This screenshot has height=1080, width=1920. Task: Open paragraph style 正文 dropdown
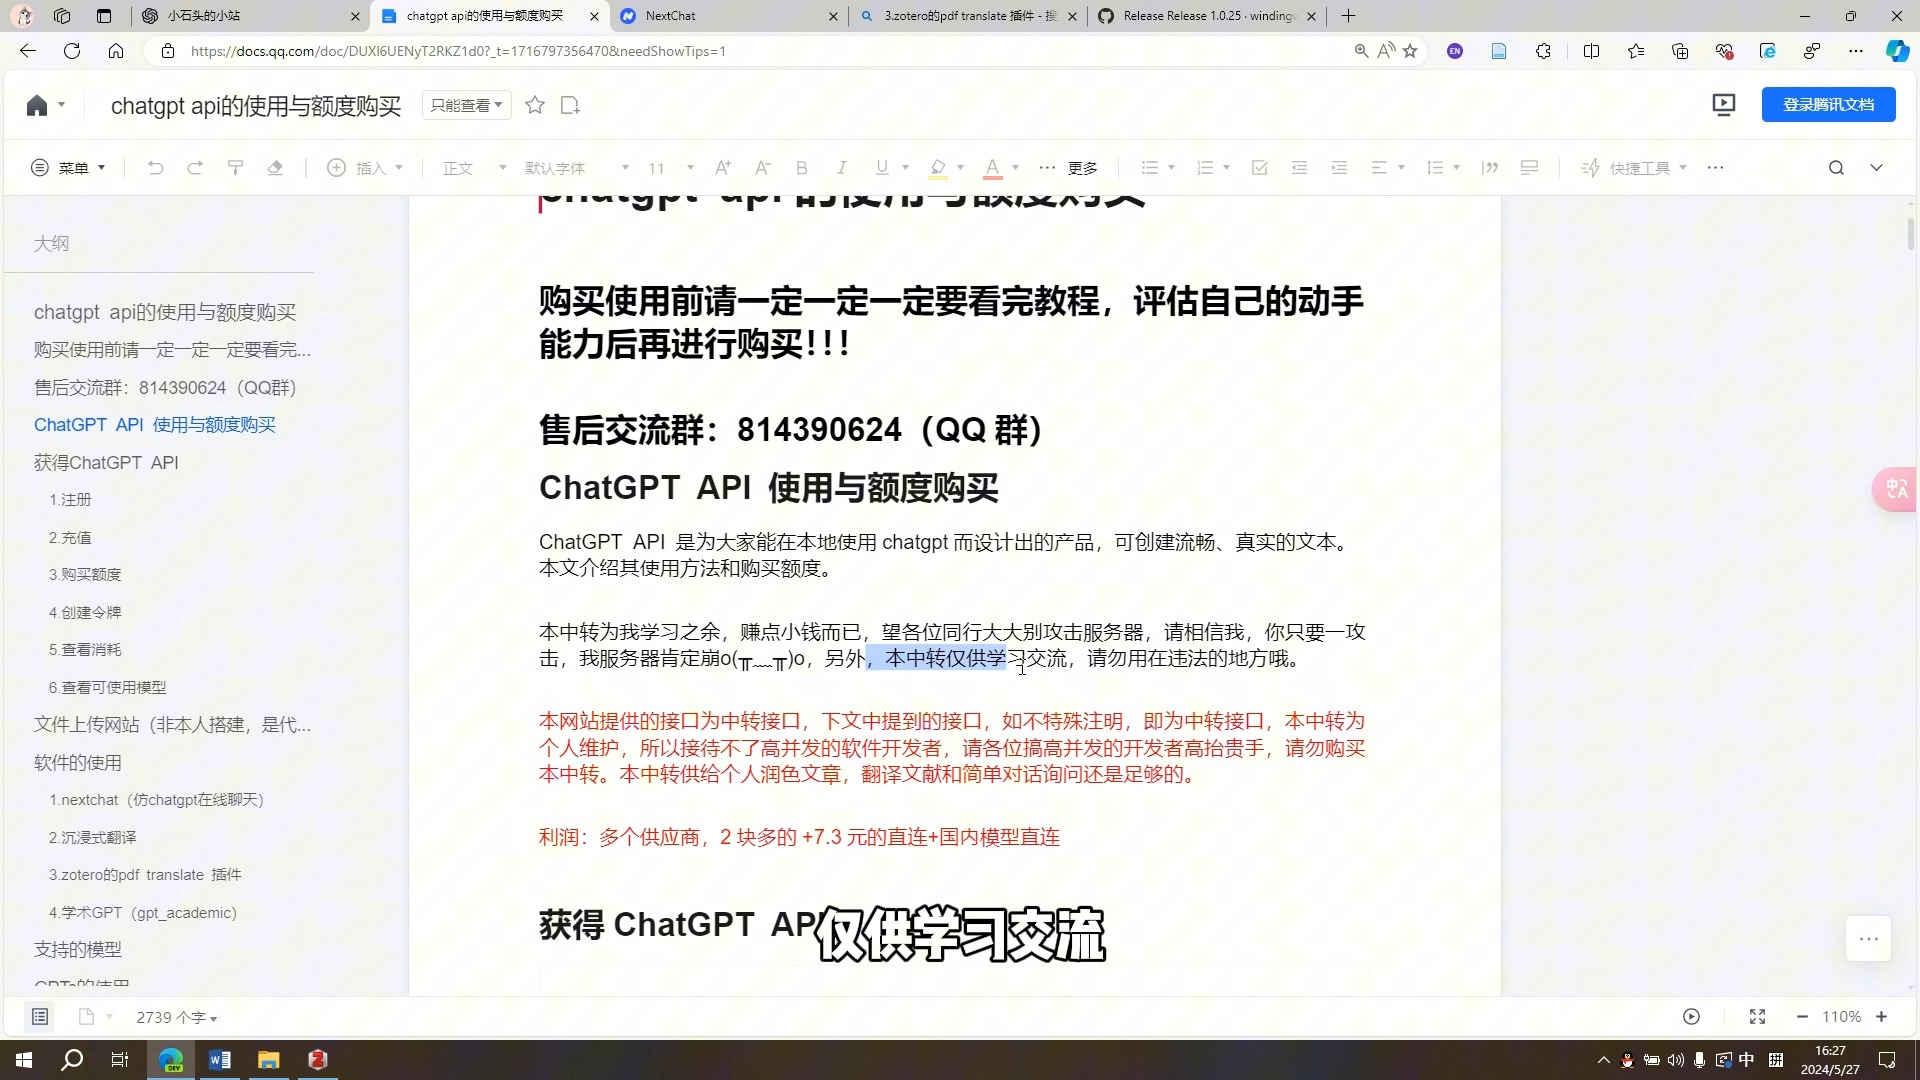(x=475, y=168)
